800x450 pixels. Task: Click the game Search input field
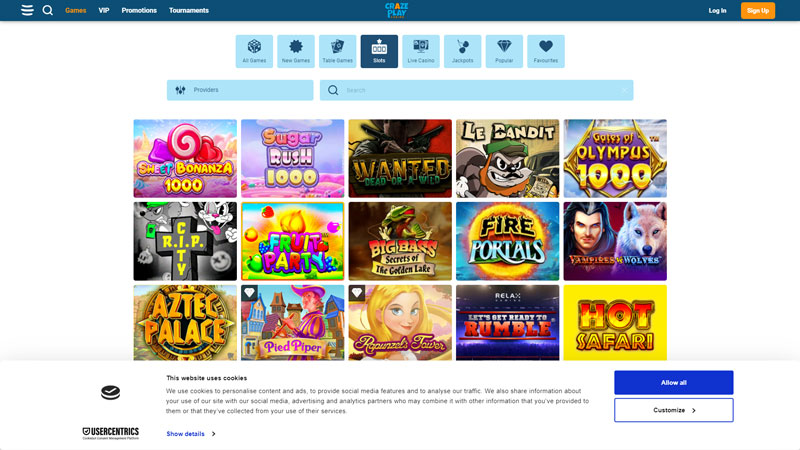tap(477, 90)
